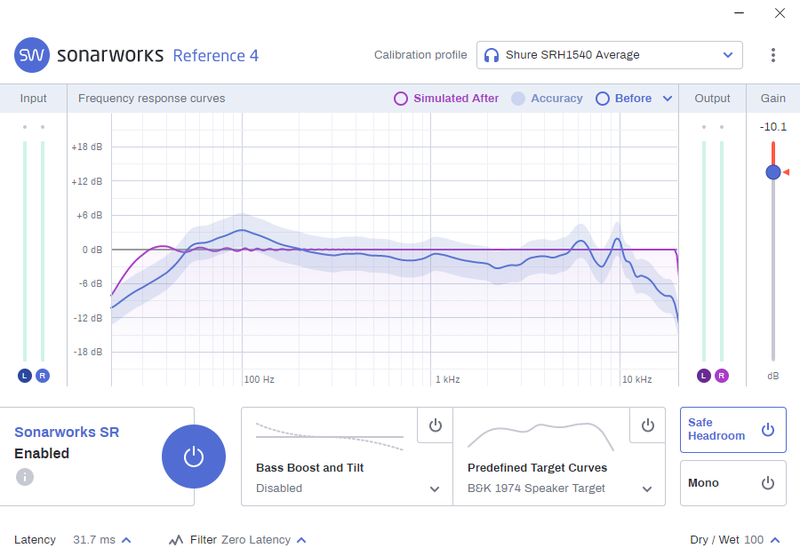This screenshot has height=548, width=800.
Task: Click the Dry / Wet 100 value
Action: coord(754,540)
